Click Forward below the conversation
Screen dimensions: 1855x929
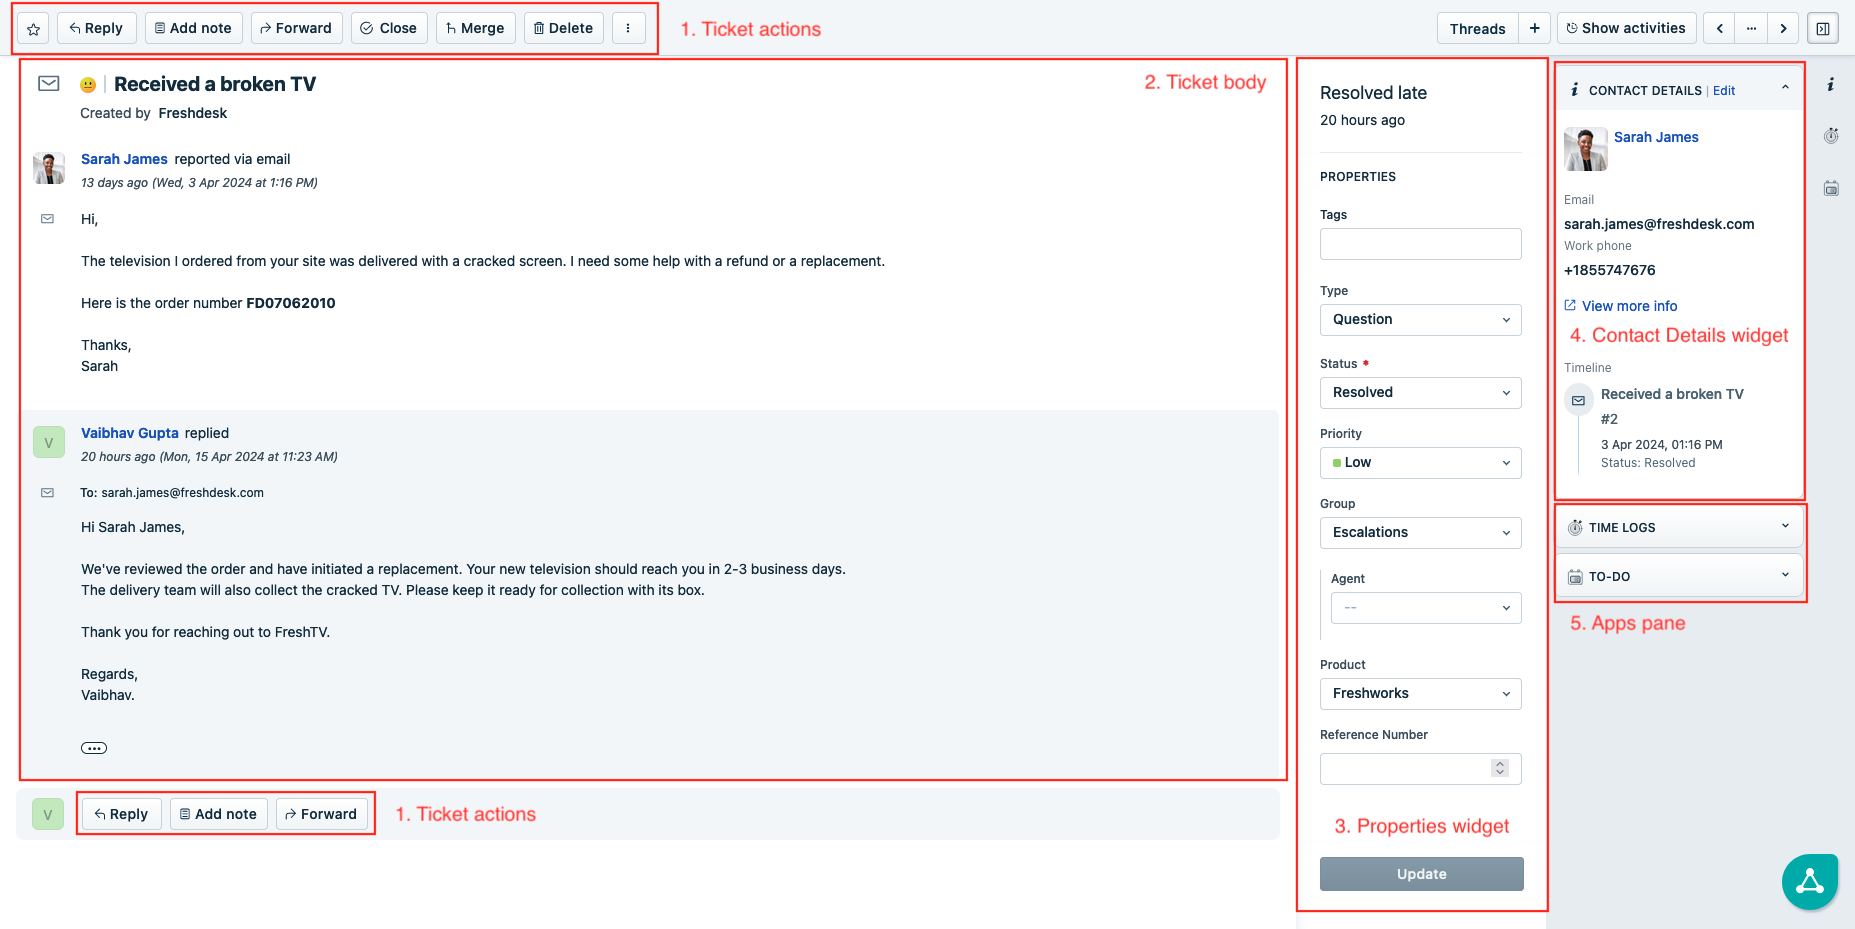click(x=322, y=814)
